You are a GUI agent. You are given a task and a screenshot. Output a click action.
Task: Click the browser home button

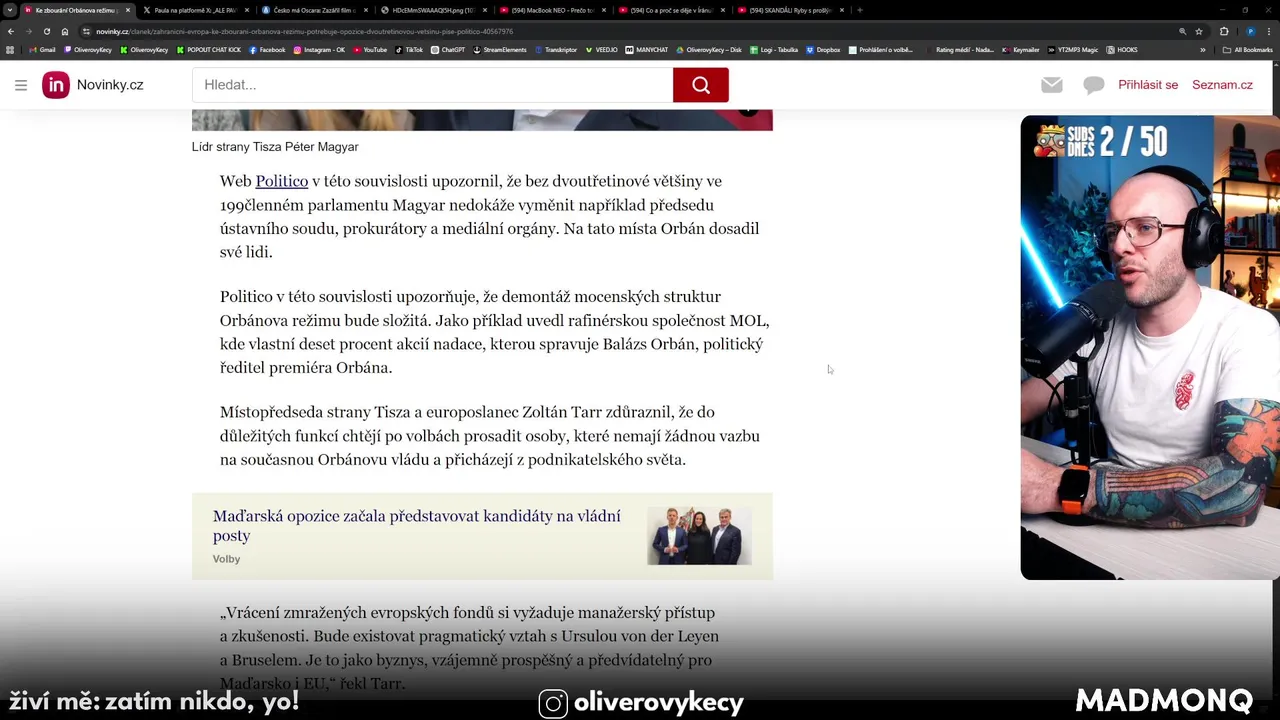pyautogui.click(x=65, y=31)
